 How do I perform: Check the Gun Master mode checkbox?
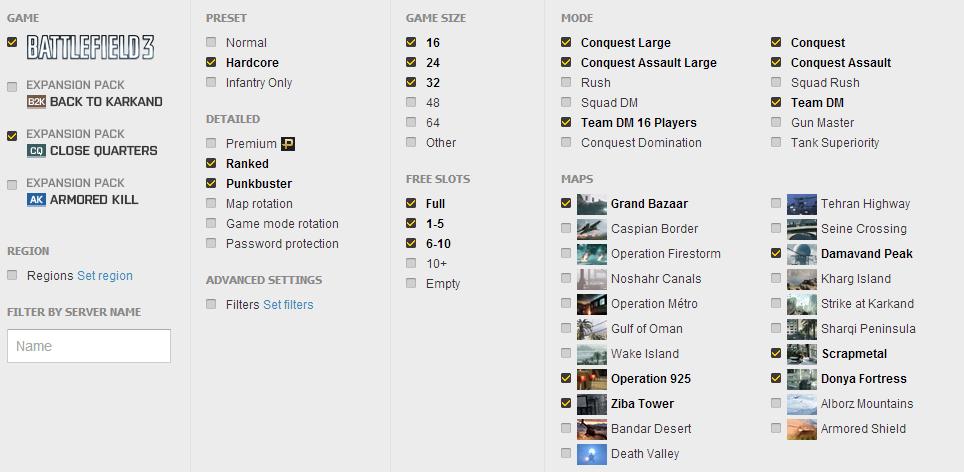[776, 122]
